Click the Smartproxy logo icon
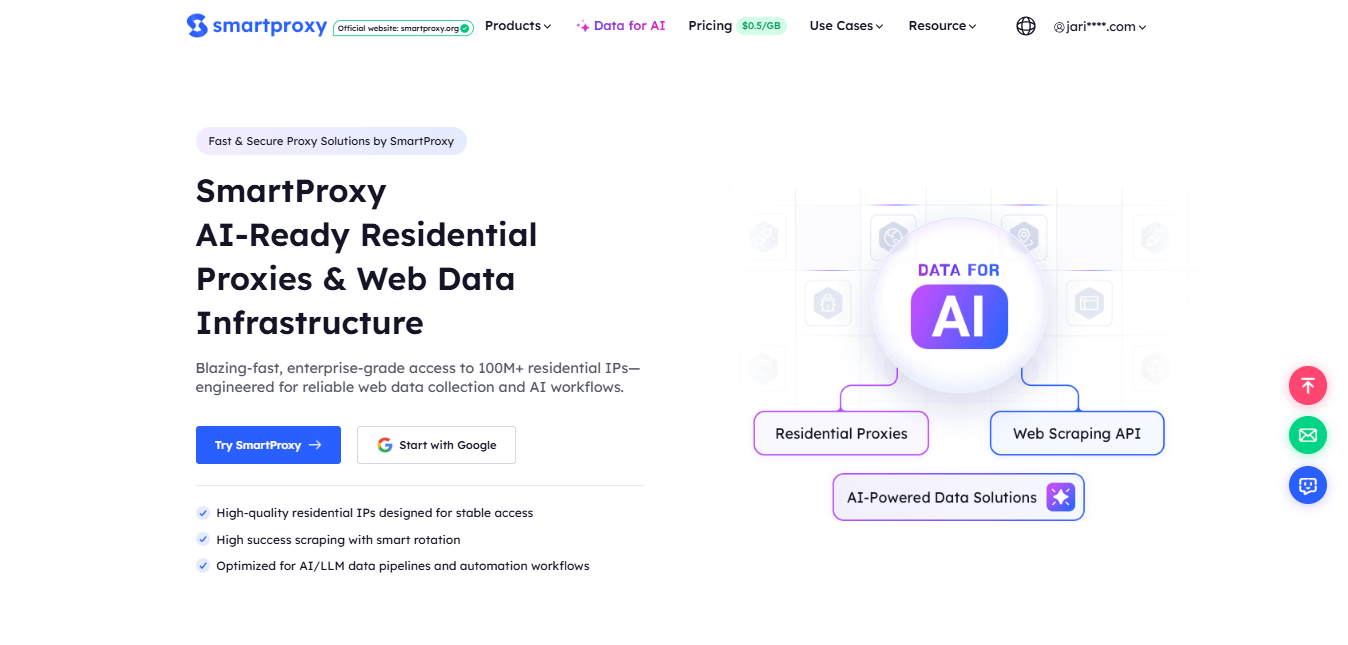The height and width of the screenshot is (645, 1348). point(197,26)
